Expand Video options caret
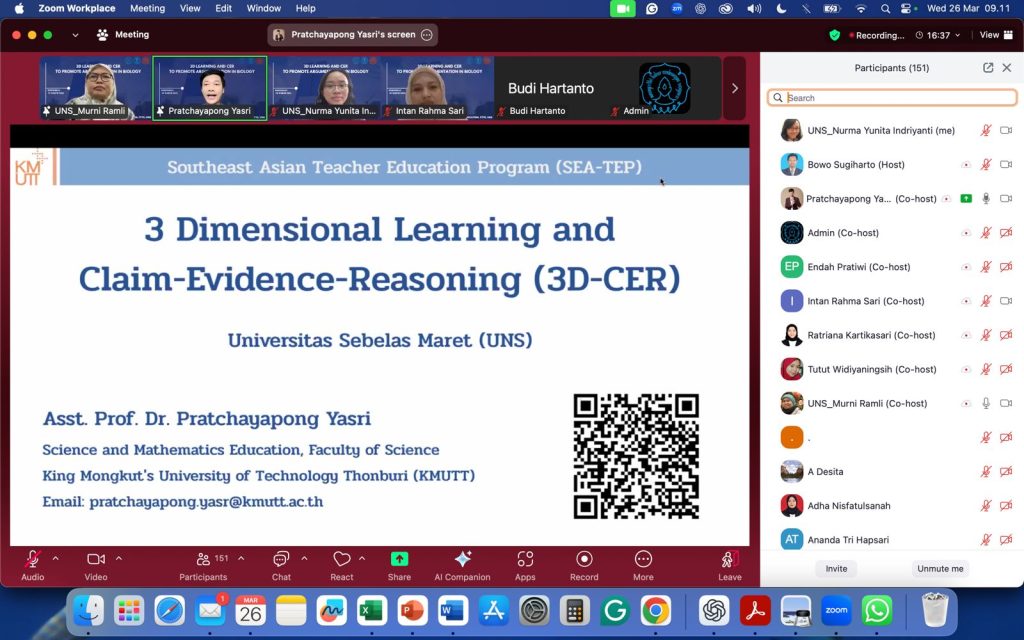The width and height of the screenshot is (1024, 640). 119,558
